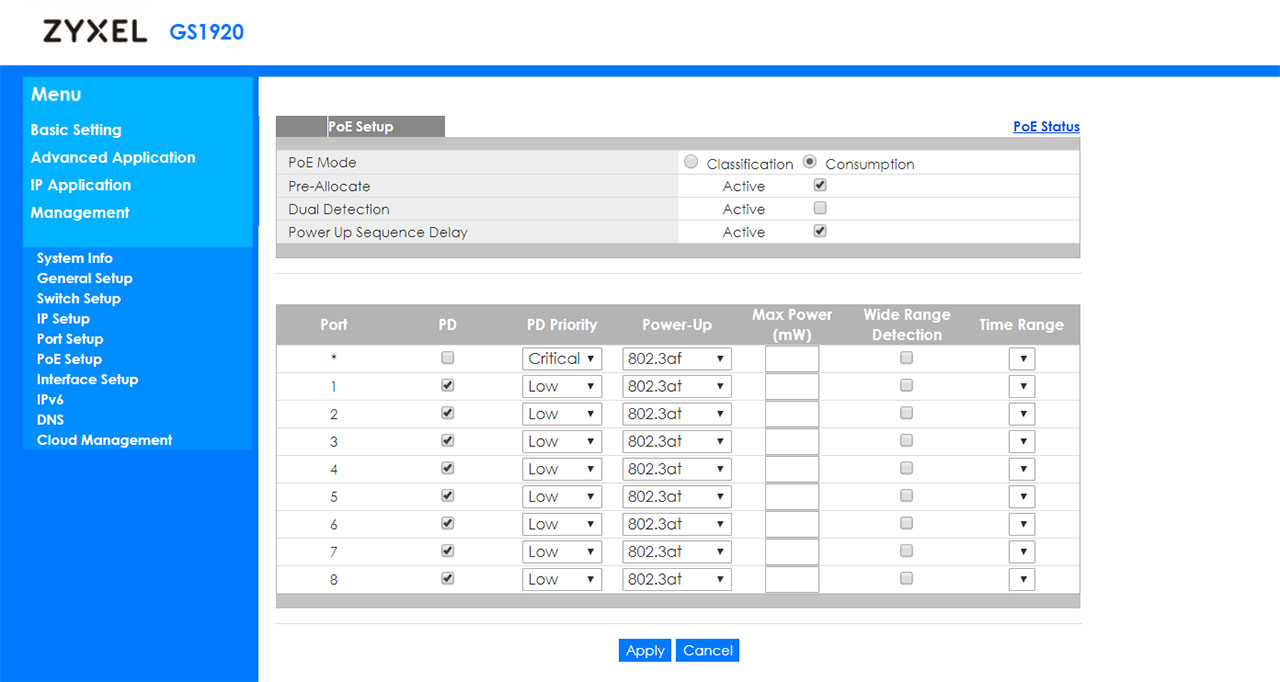Focus the Max Power field for port 1

pyautogui.click(x=792, y=386)
